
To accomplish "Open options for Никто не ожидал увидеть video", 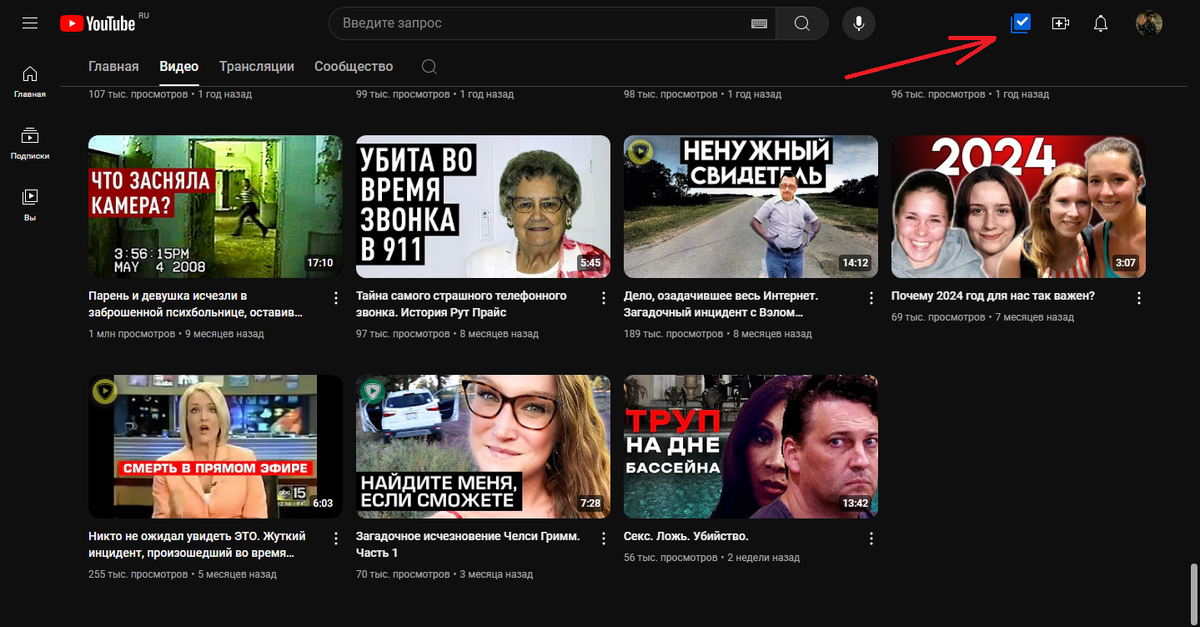I will point(335,538).
